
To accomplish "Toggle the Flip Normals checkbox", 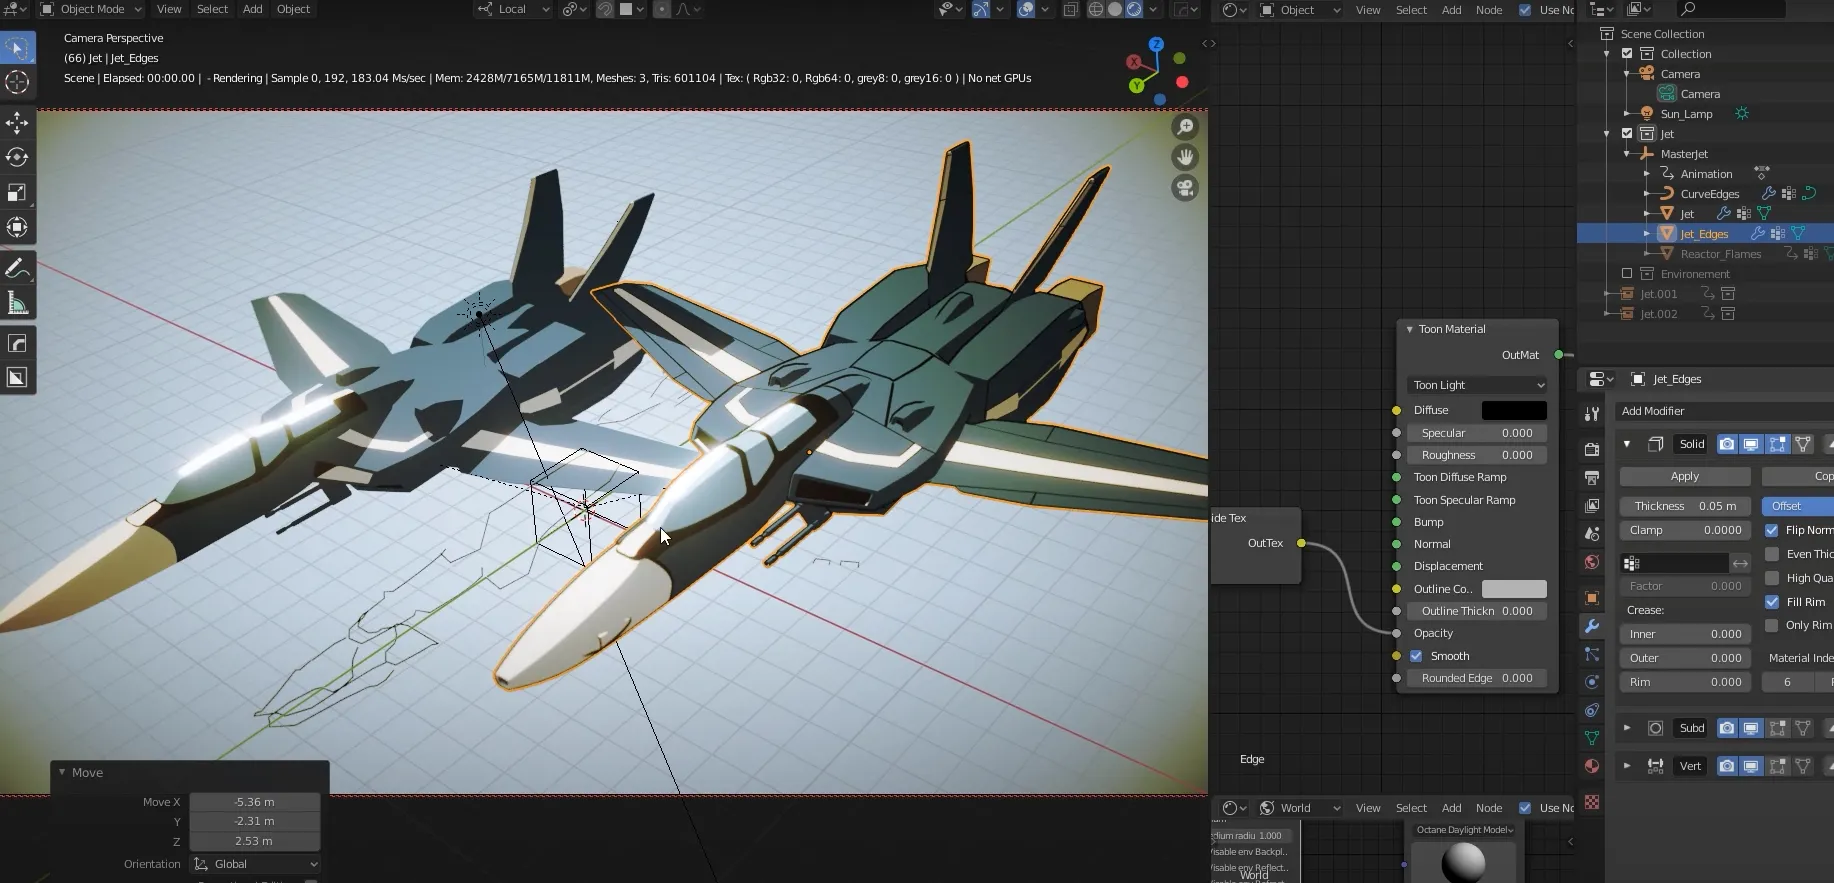I will click(x=1772, y=530).
